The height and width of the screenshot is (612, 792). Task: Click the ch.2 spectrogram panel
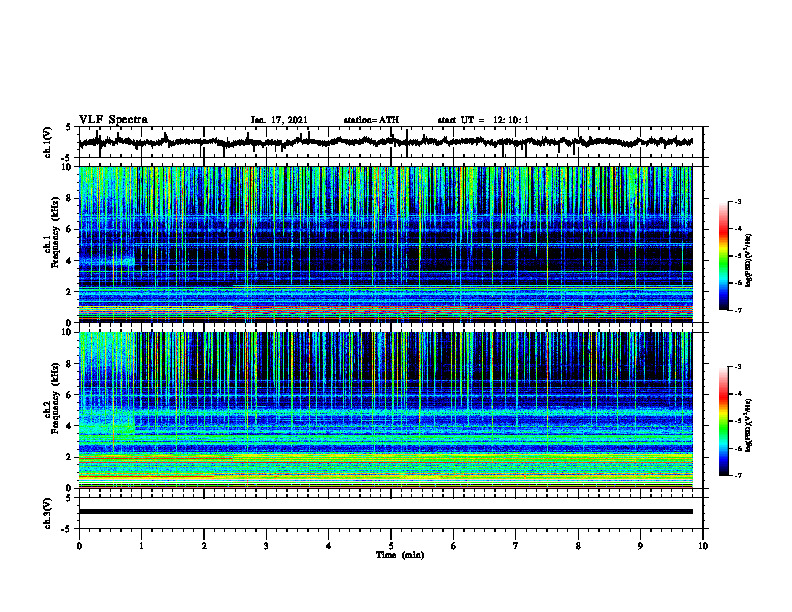point(385,410)
